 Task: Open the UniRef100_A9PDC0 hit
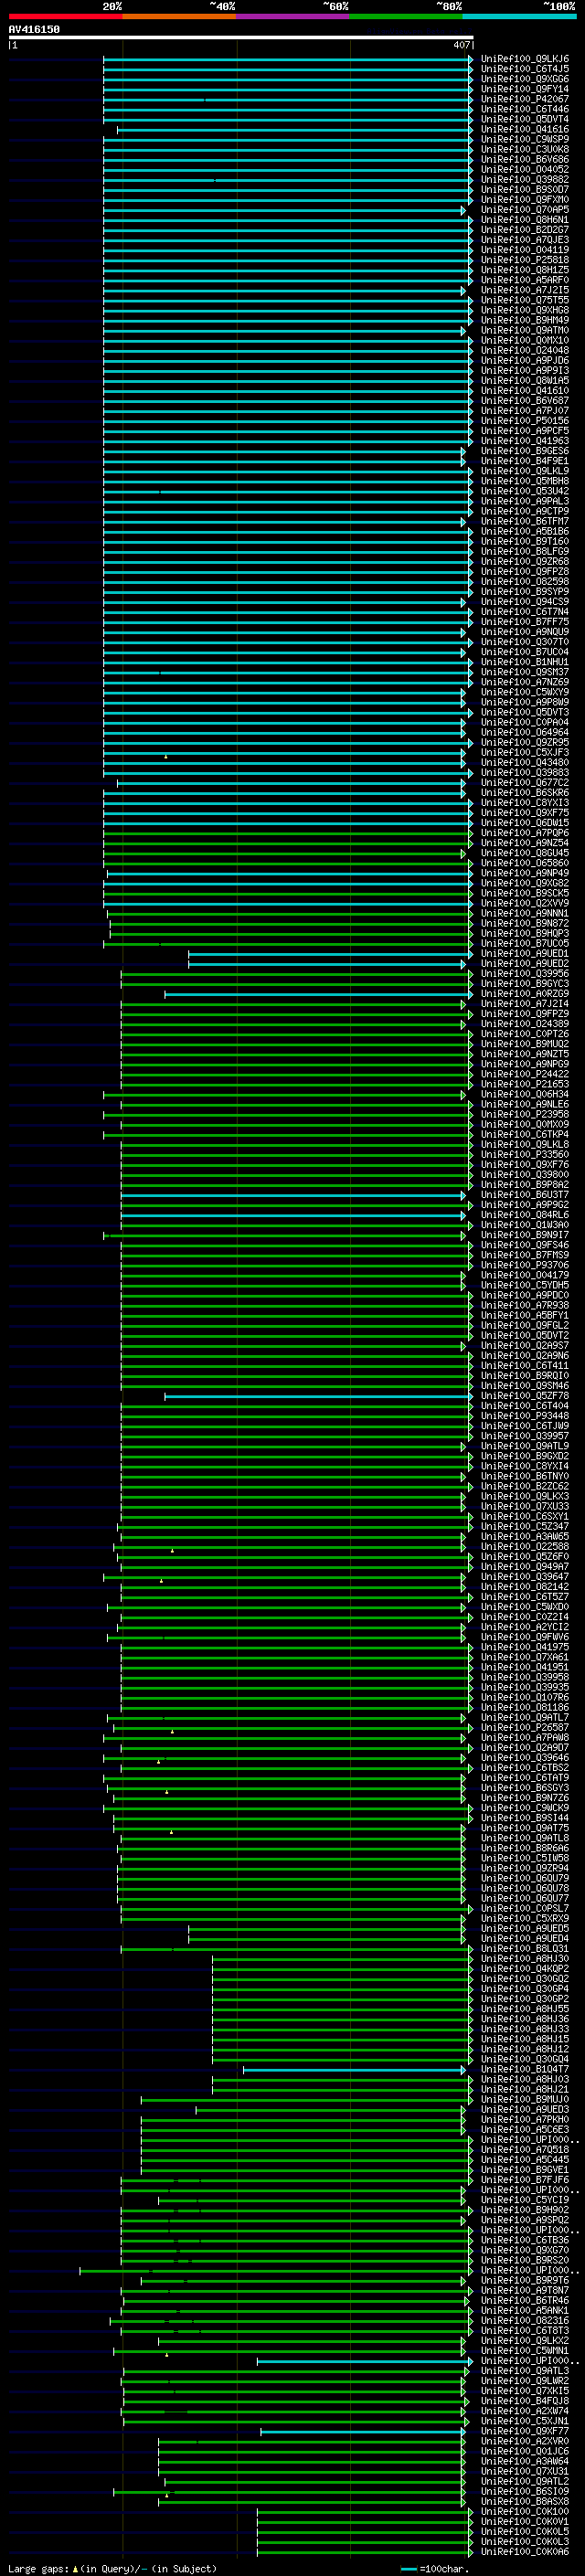(x=524, y=1295)
